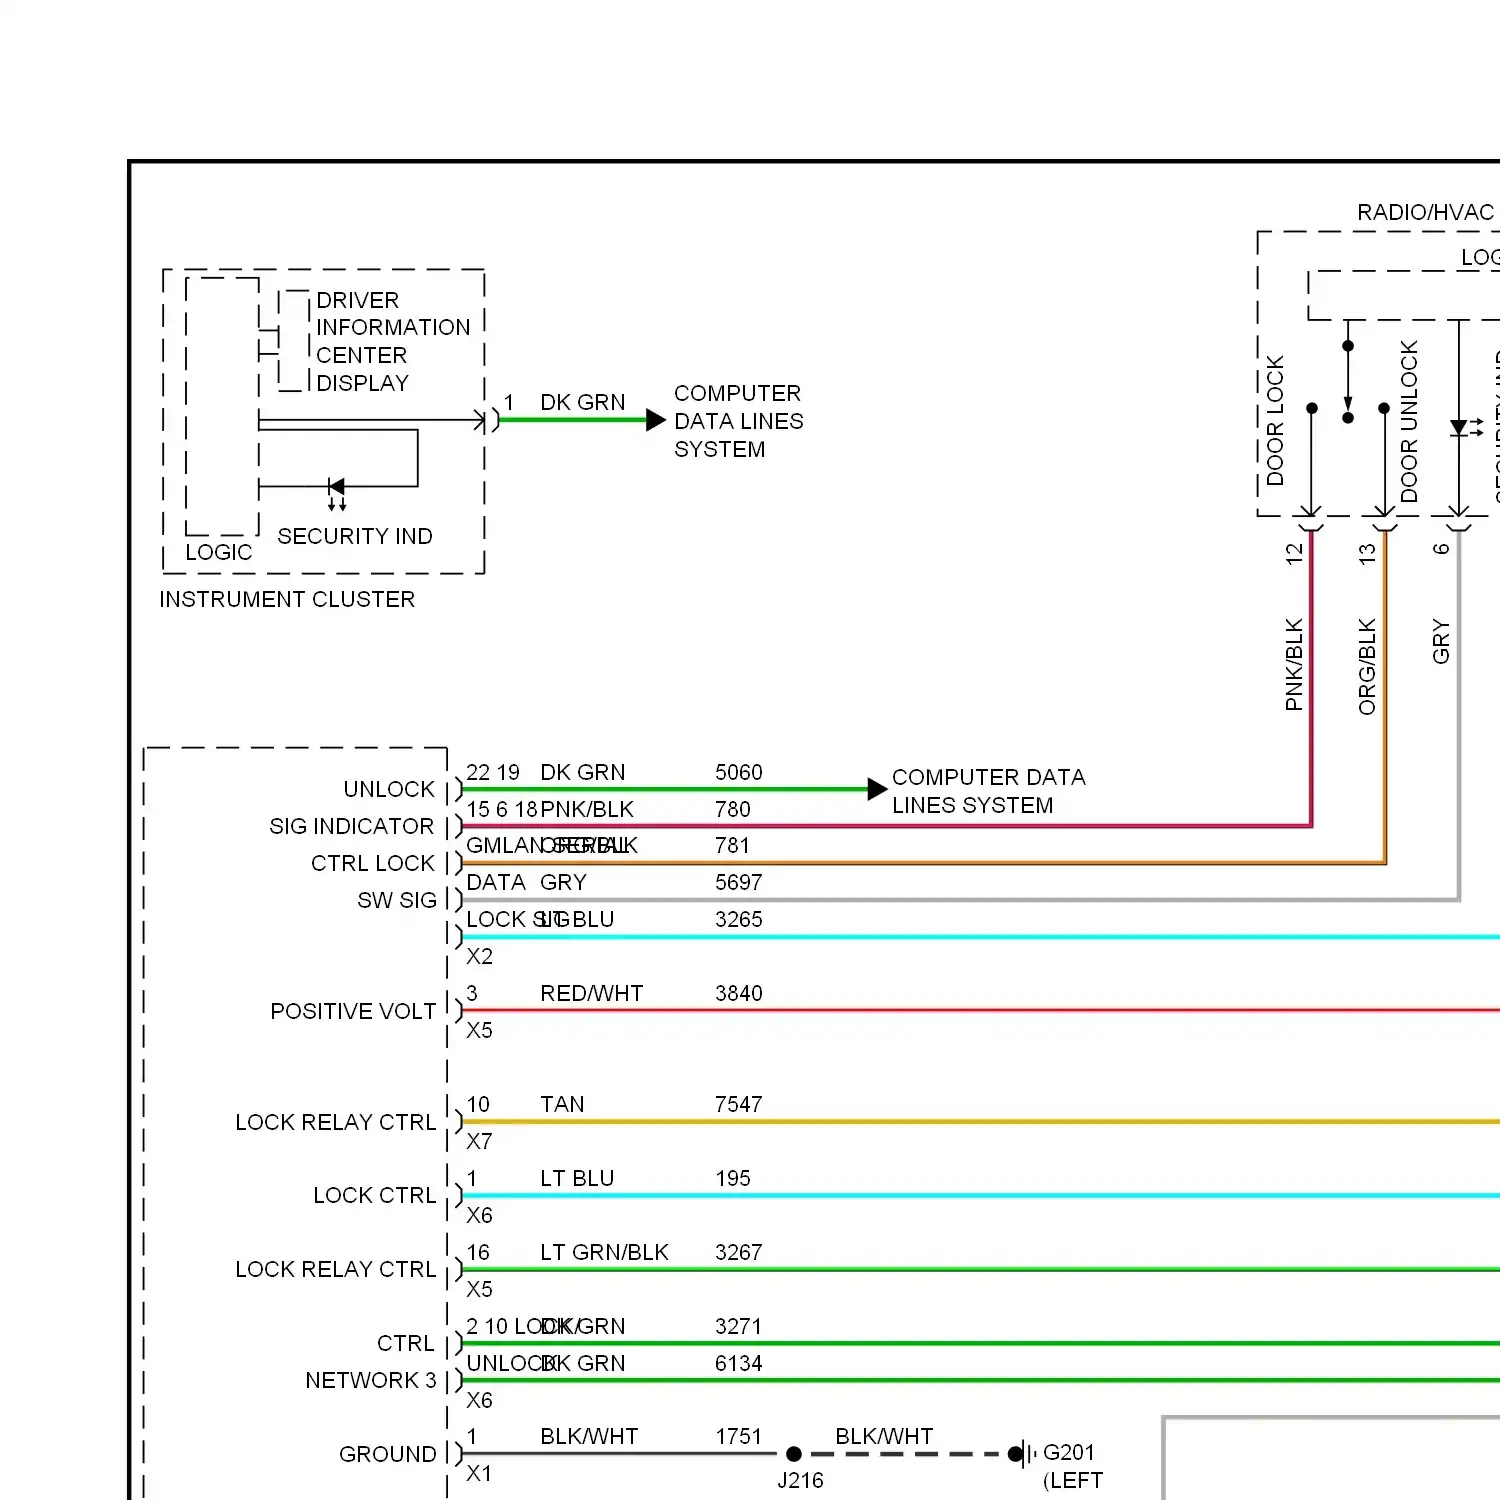
Task: Select the LOGIC label in instrument cluster
Action: coord(219,552)
